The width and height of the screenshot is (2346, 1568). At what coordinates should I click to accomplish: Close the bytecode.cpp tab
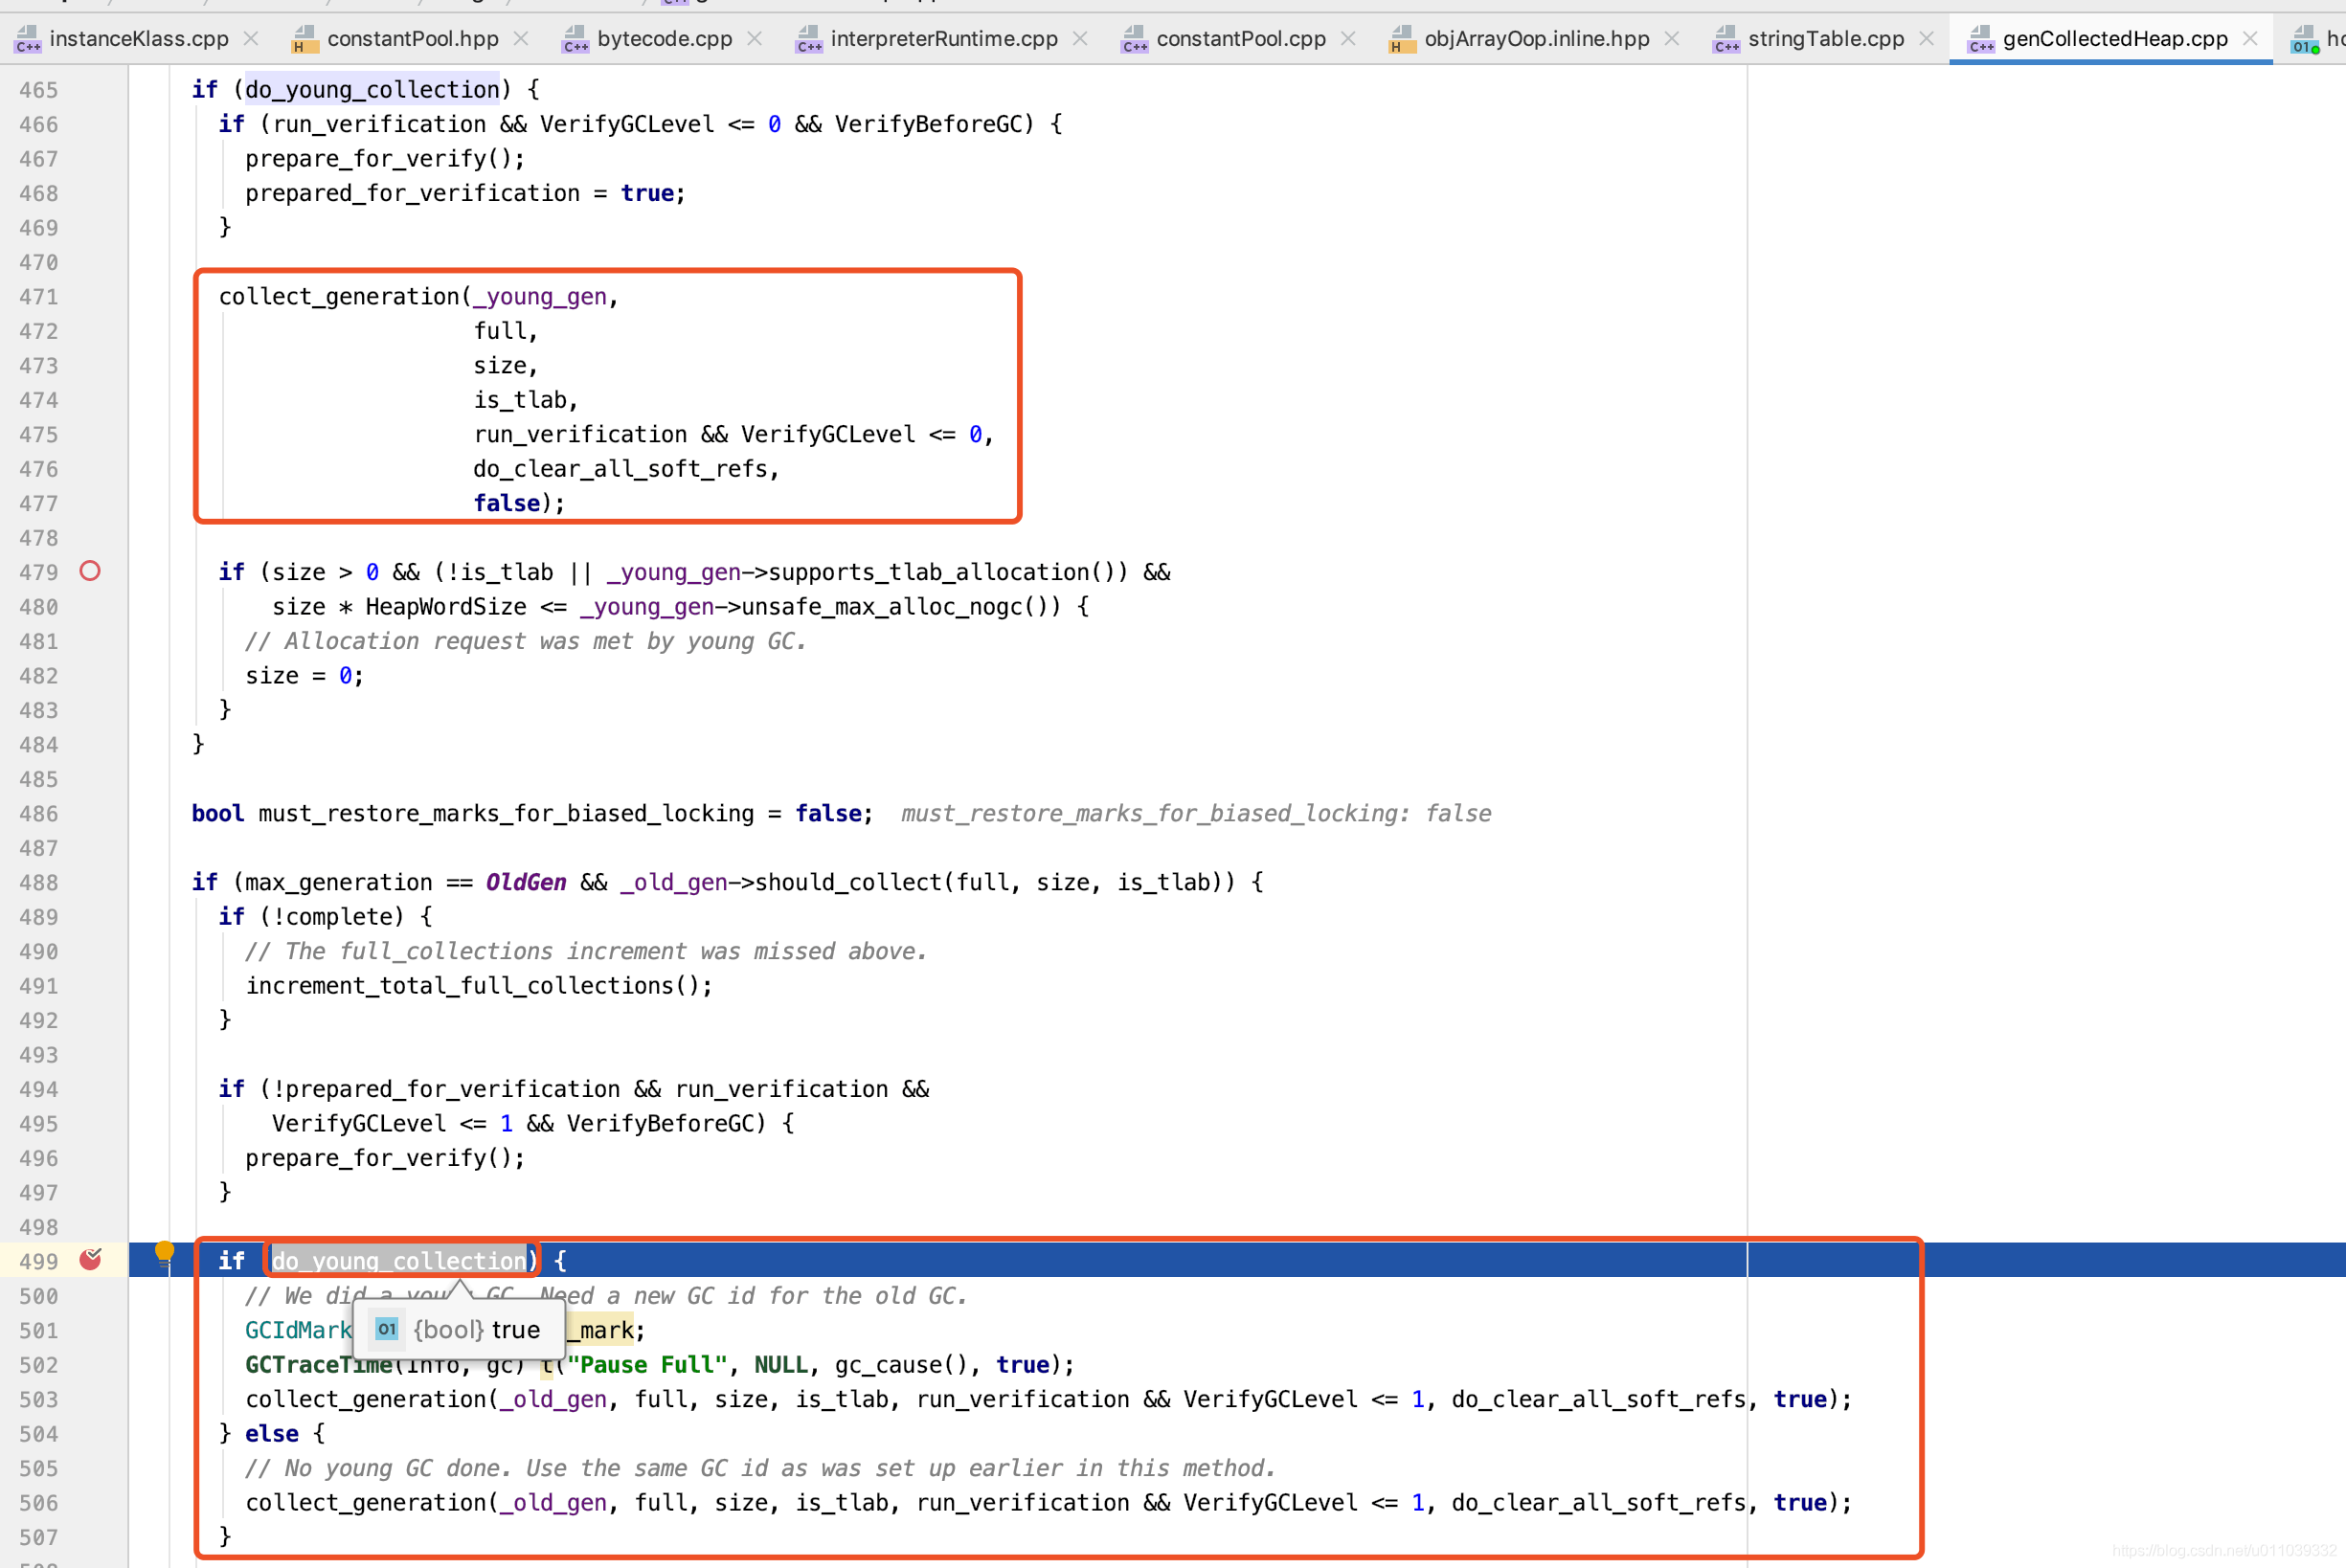click(x=755, y=38)
